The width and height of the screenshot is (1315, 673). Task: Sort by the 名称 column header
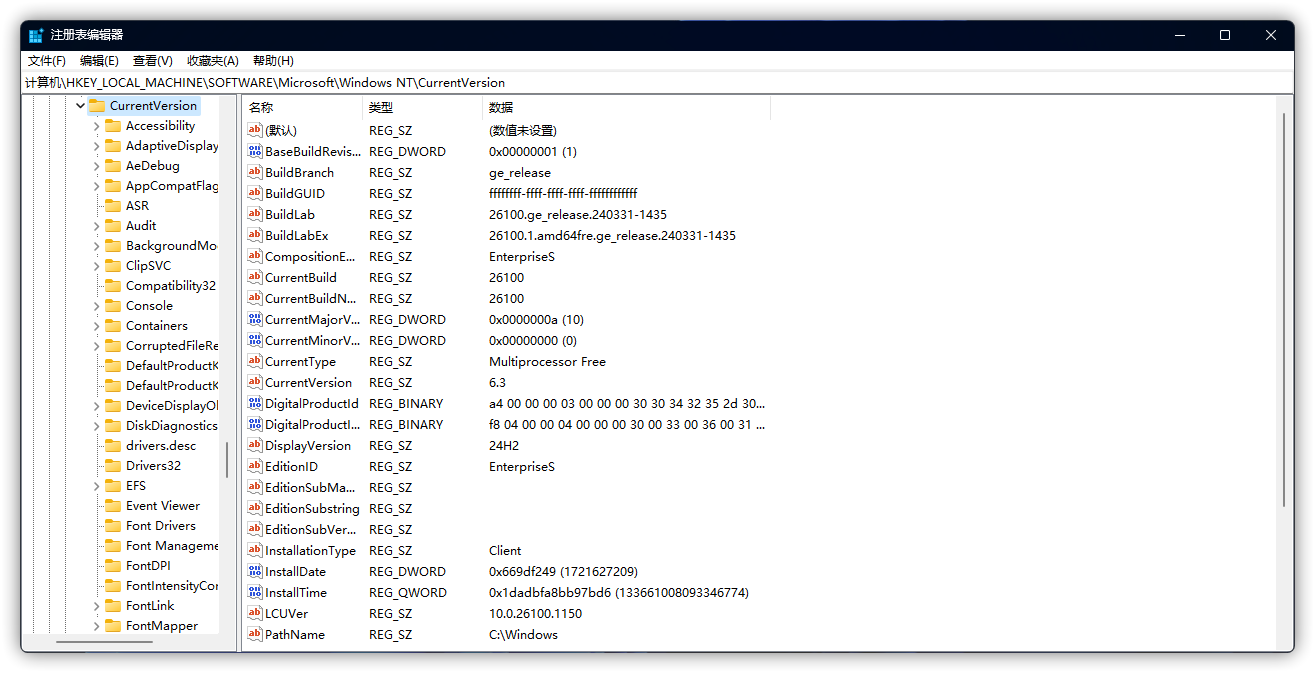[302, 107]
